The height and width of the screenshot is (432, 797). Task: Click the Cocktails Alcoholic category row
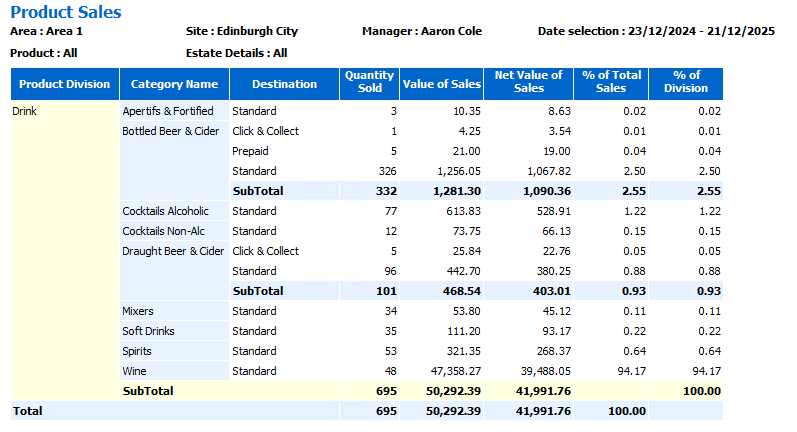point(166,211)
